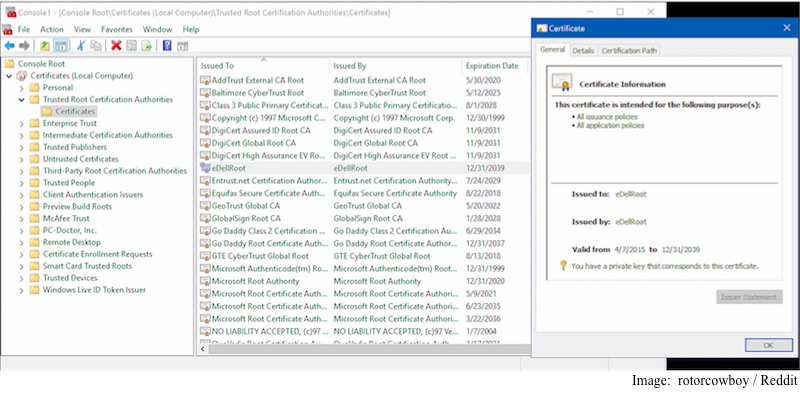800x393 pixels.
Task: Switch to the Certification Path tab
Action: click(x=629, y=51)
